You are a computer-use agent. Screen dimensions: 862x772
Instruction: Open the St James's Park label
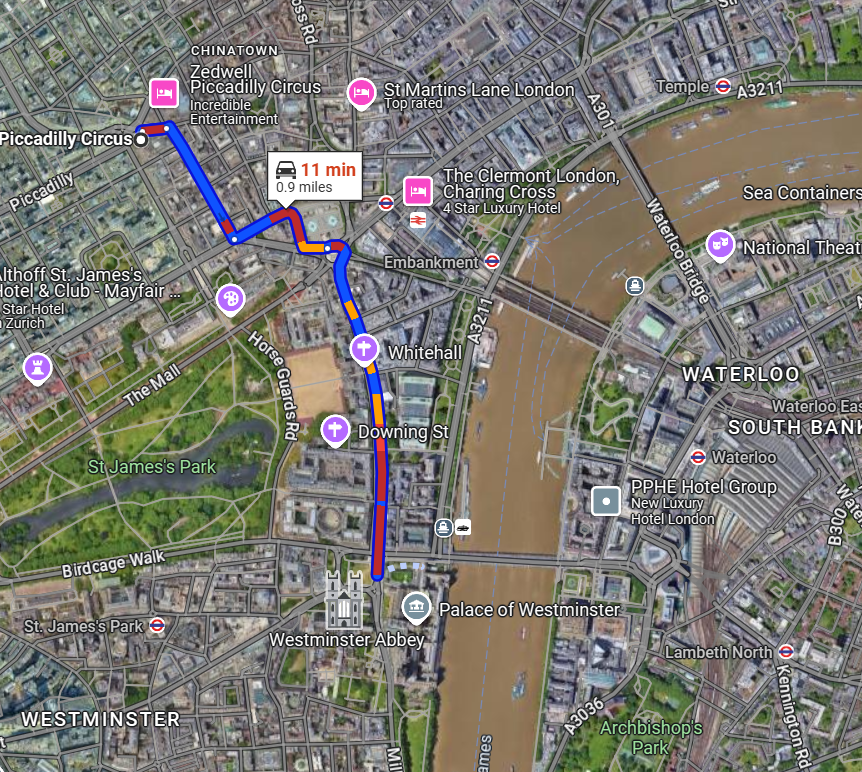(x=152, y=467)
